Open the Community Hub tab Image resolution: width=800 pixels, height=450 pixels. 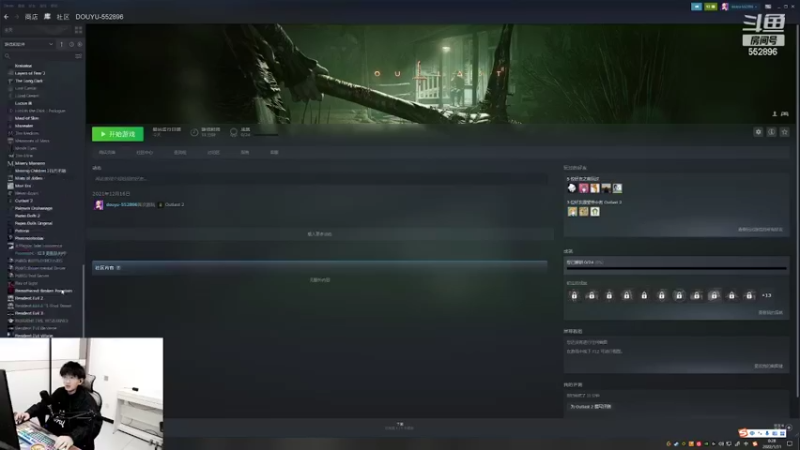tap(144, 153)
